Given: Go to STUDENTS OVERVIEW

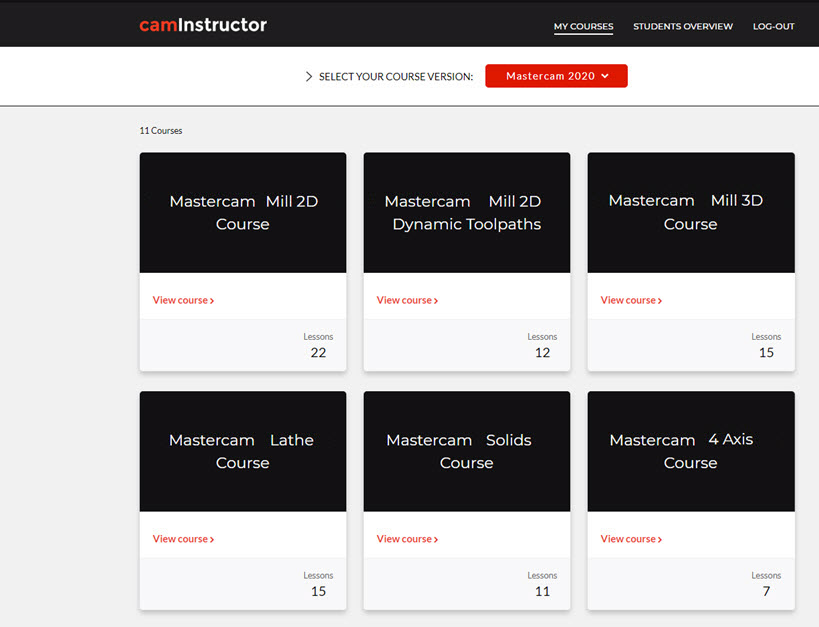Looking at the screenshot, I should 683,26.
